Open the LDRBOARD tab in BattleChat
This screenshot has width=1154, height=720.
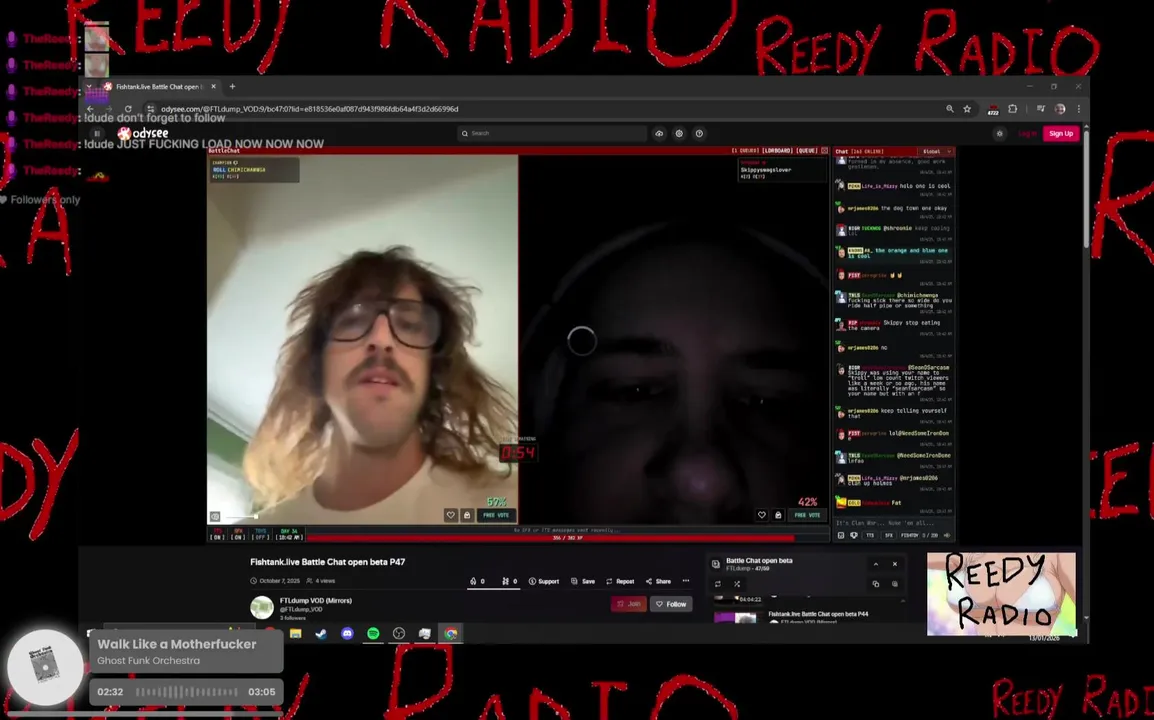[x=778, y=150]
